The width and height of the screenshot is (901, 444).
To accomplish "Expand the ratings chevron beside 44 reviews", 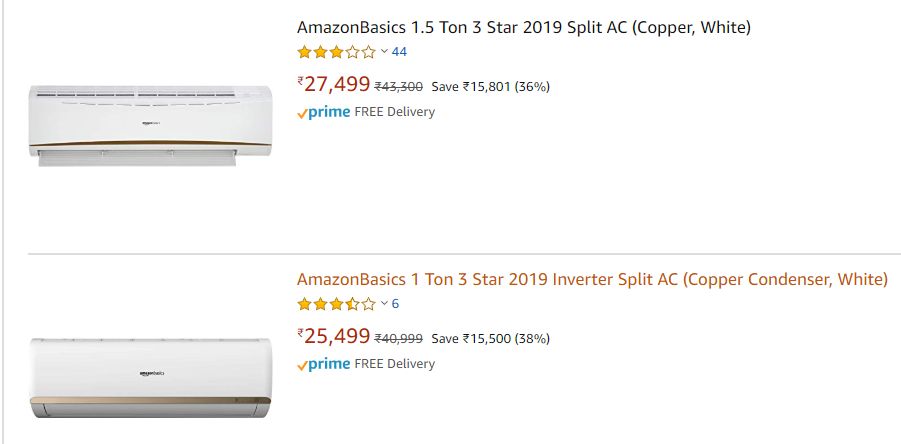I will [384, 52].
